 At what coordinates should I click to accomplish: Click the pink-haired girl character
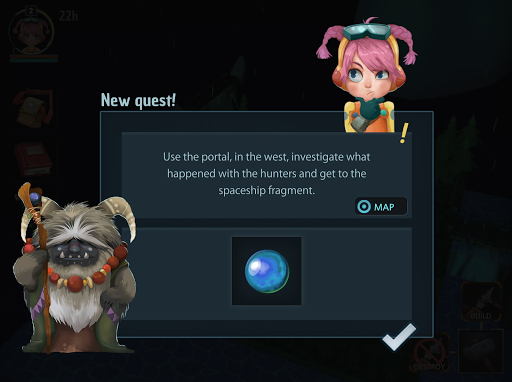[367, 75]
